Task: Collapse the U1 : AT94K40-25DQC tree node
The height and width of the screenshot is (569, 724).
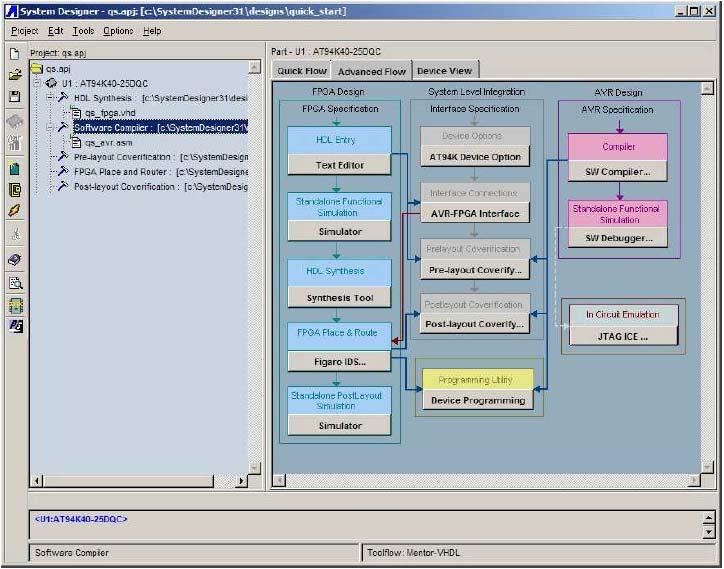Action: (x=37, y=84)
